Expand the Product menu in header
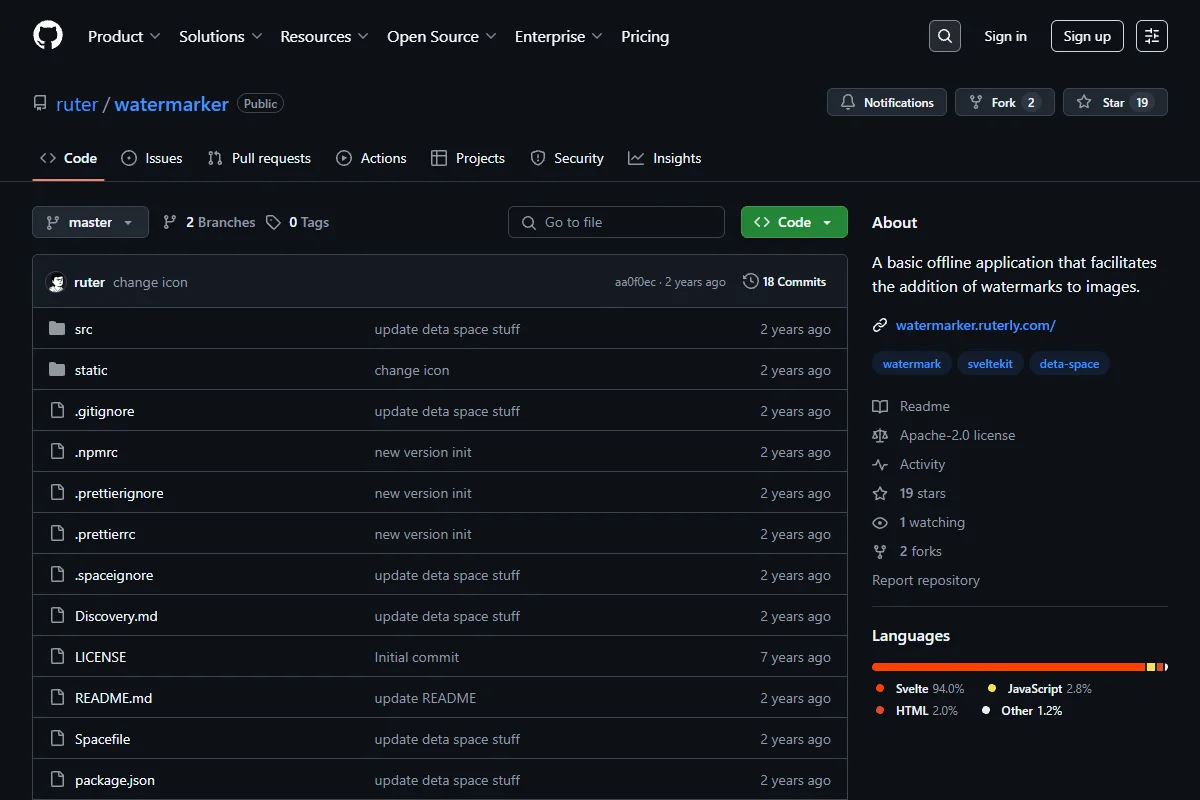 point(124,36)
